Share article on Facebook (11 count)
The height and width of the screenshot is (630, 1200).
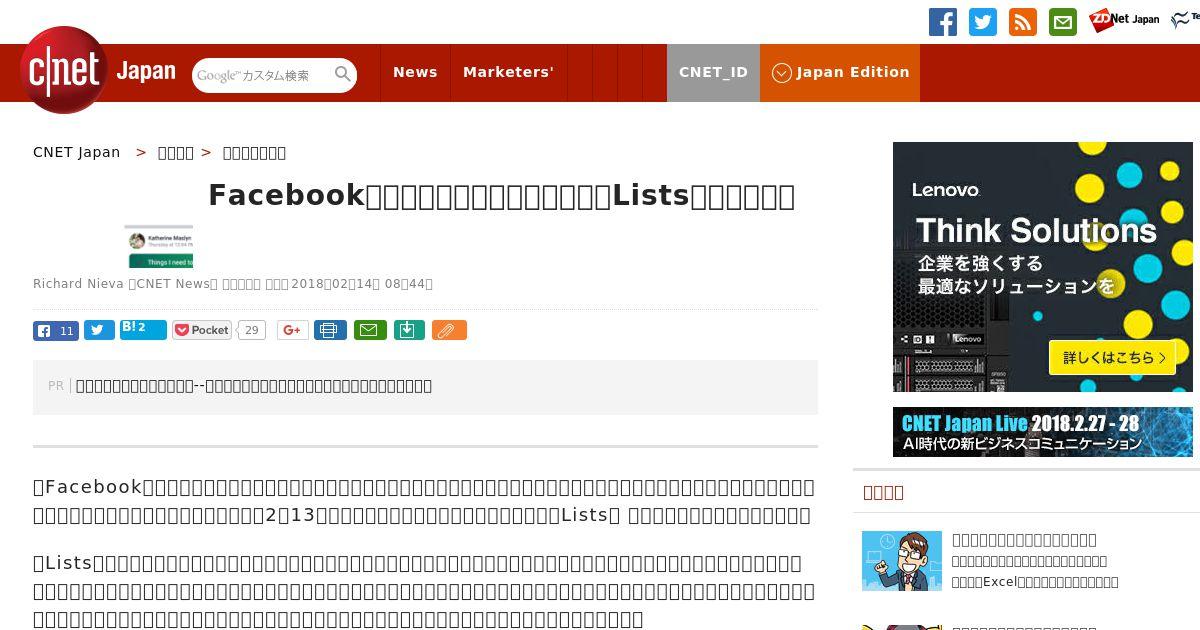(x=56, y=330)
